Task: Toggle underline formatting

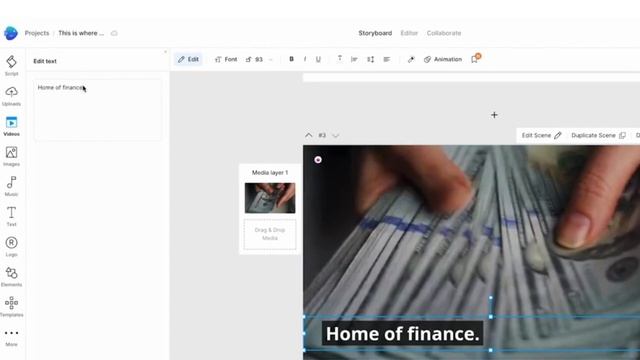Action: tap(318, 59)
